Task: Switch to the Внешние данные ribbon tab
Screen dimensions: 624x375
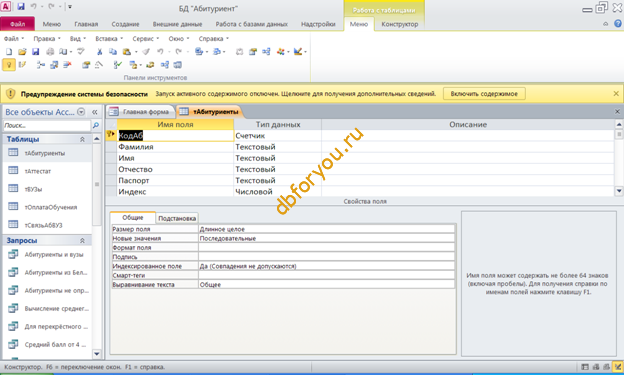Action: 177,24
